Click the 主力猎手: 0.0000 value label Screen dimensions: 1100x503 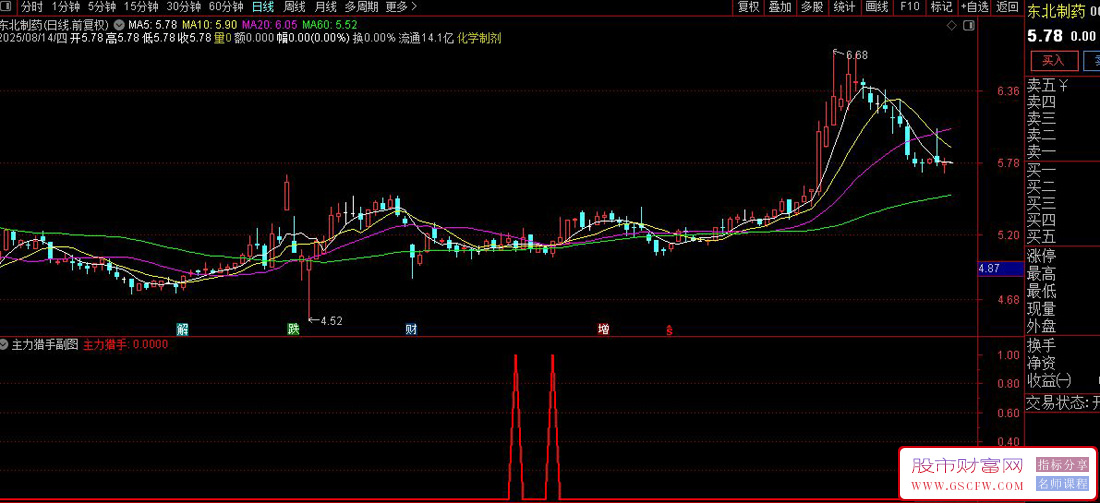(x=126, y=344)
